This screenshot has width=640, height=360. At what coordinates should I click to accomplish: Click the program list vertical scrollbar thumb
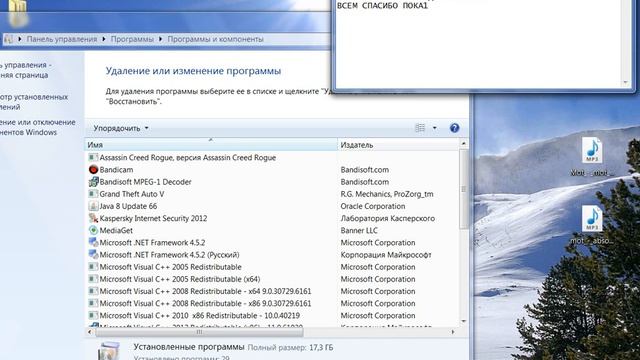[x=463, y=189]
